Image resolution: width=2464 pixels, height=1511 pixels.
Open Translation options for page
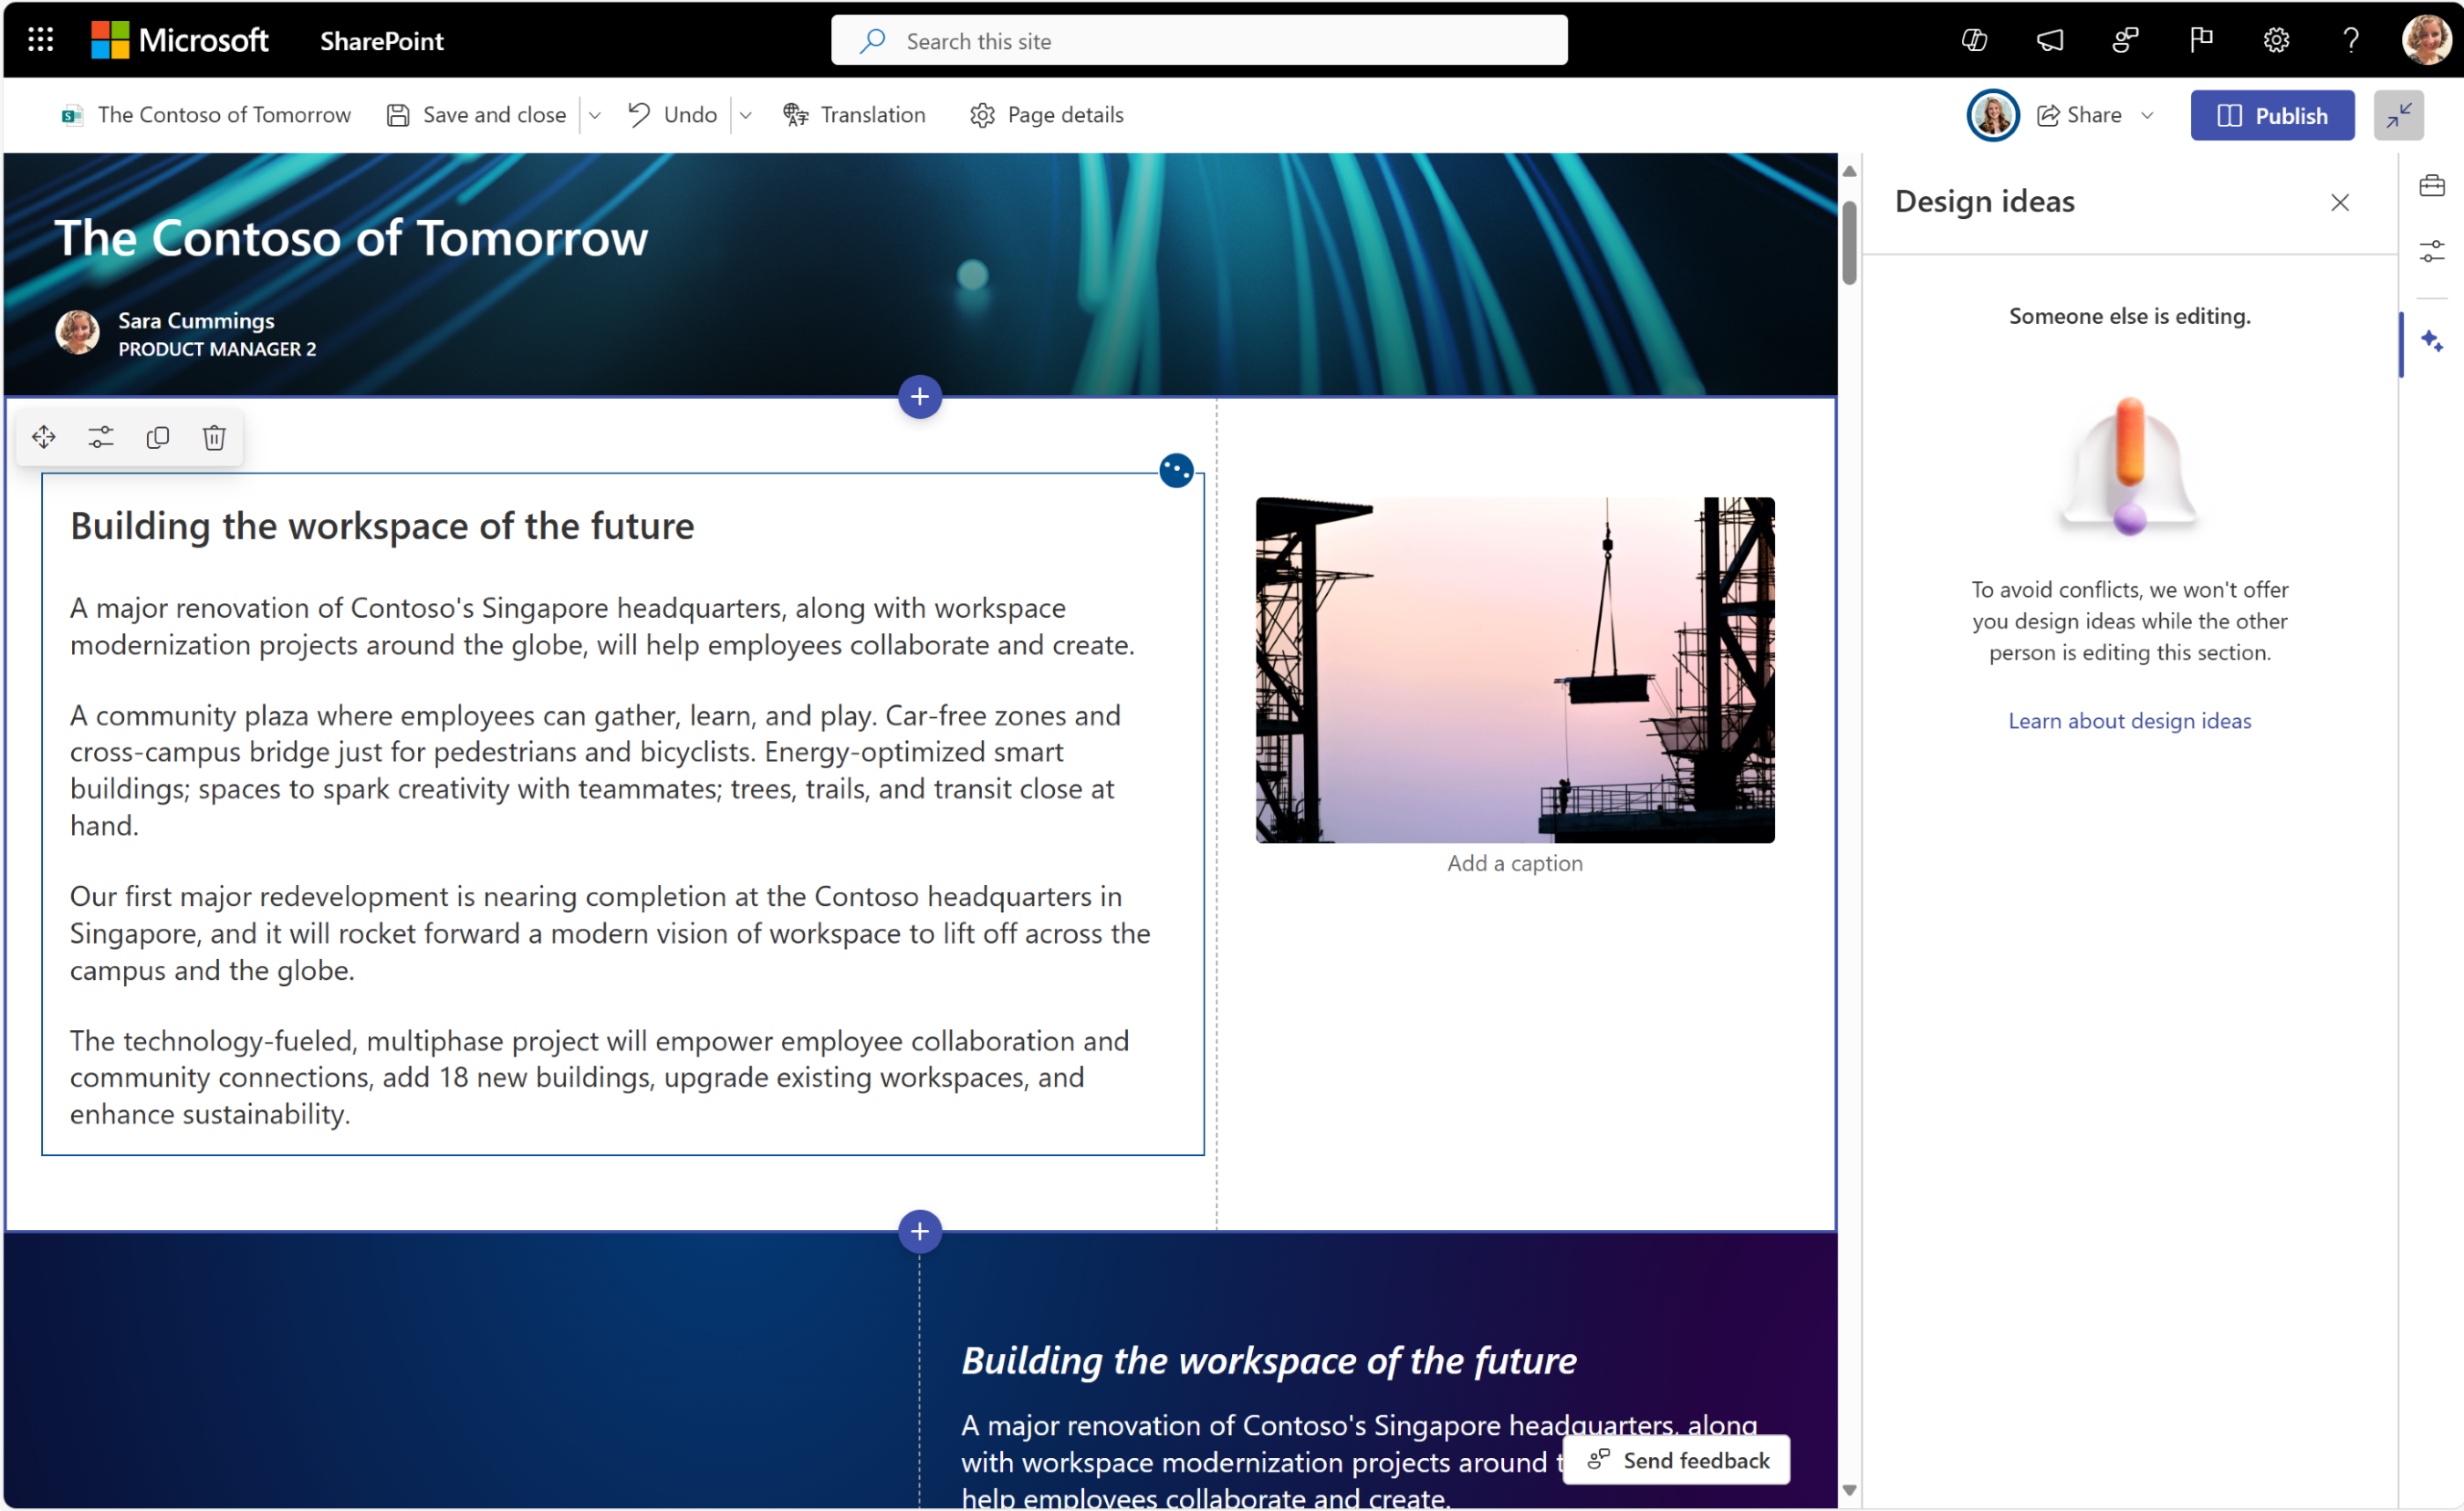tap(855, 116)
